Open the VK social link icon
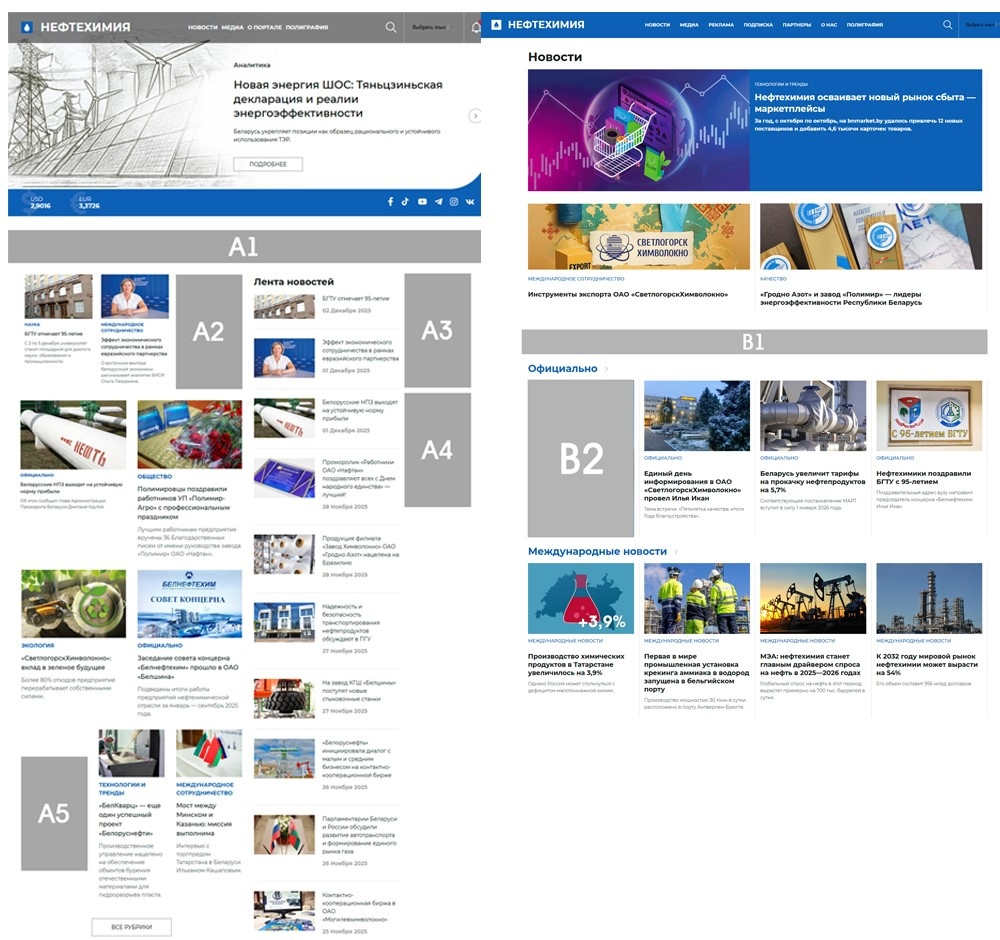 (470, 202)
